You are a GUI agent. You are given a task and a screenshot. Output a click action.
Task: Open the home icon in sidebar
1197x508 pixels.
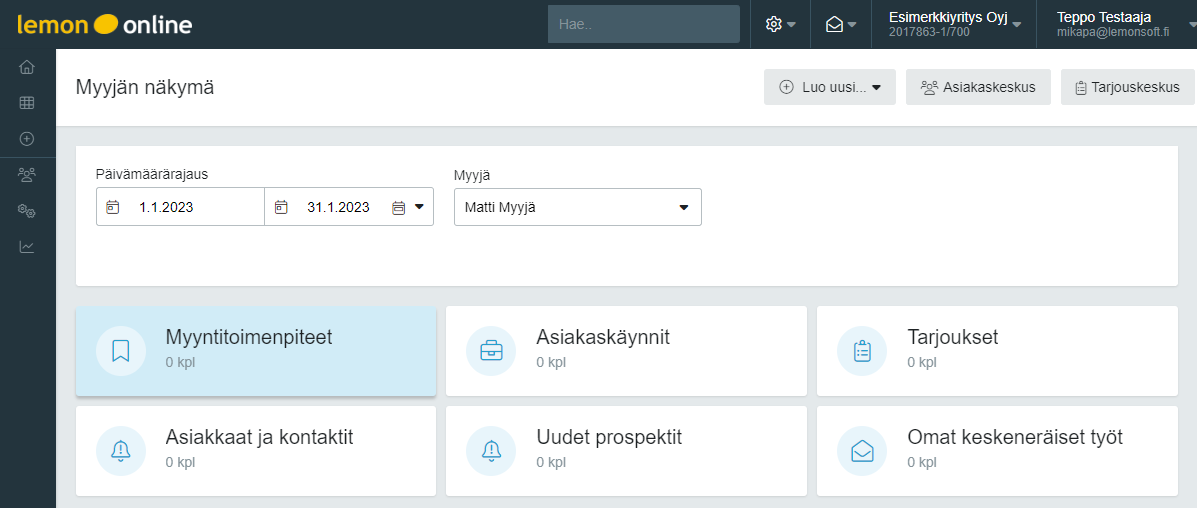tap(27, 67)
